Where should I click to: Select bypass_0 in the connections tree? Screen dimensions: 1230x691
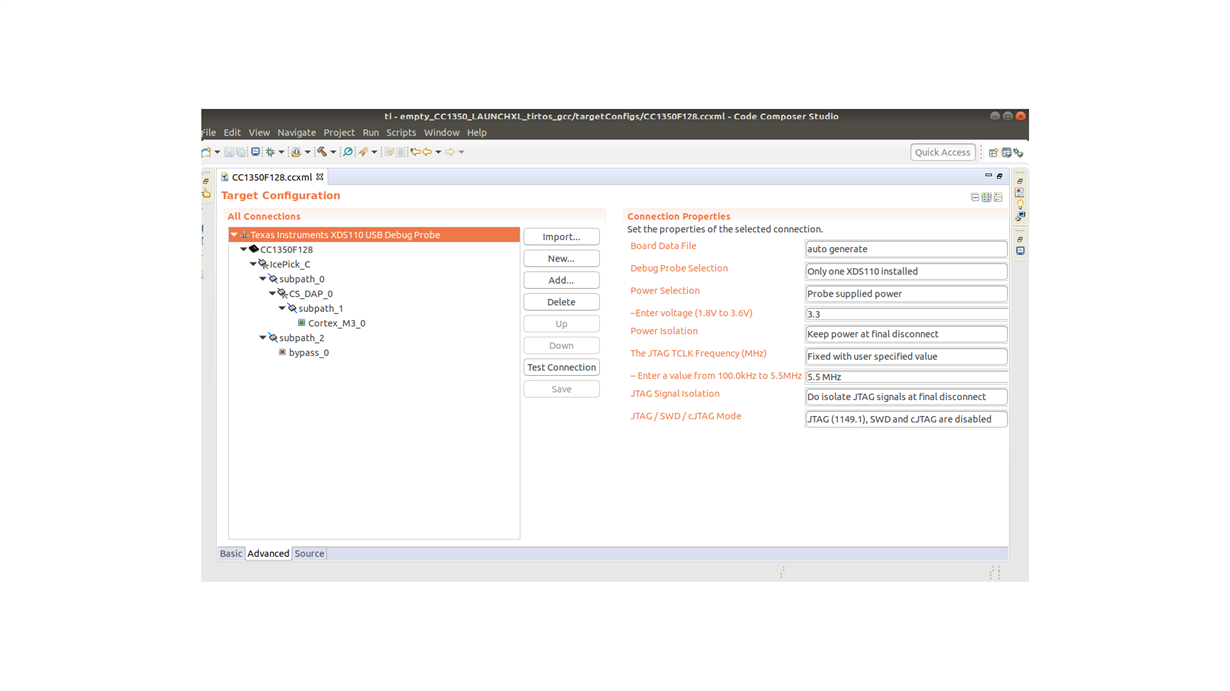[308, 352]
